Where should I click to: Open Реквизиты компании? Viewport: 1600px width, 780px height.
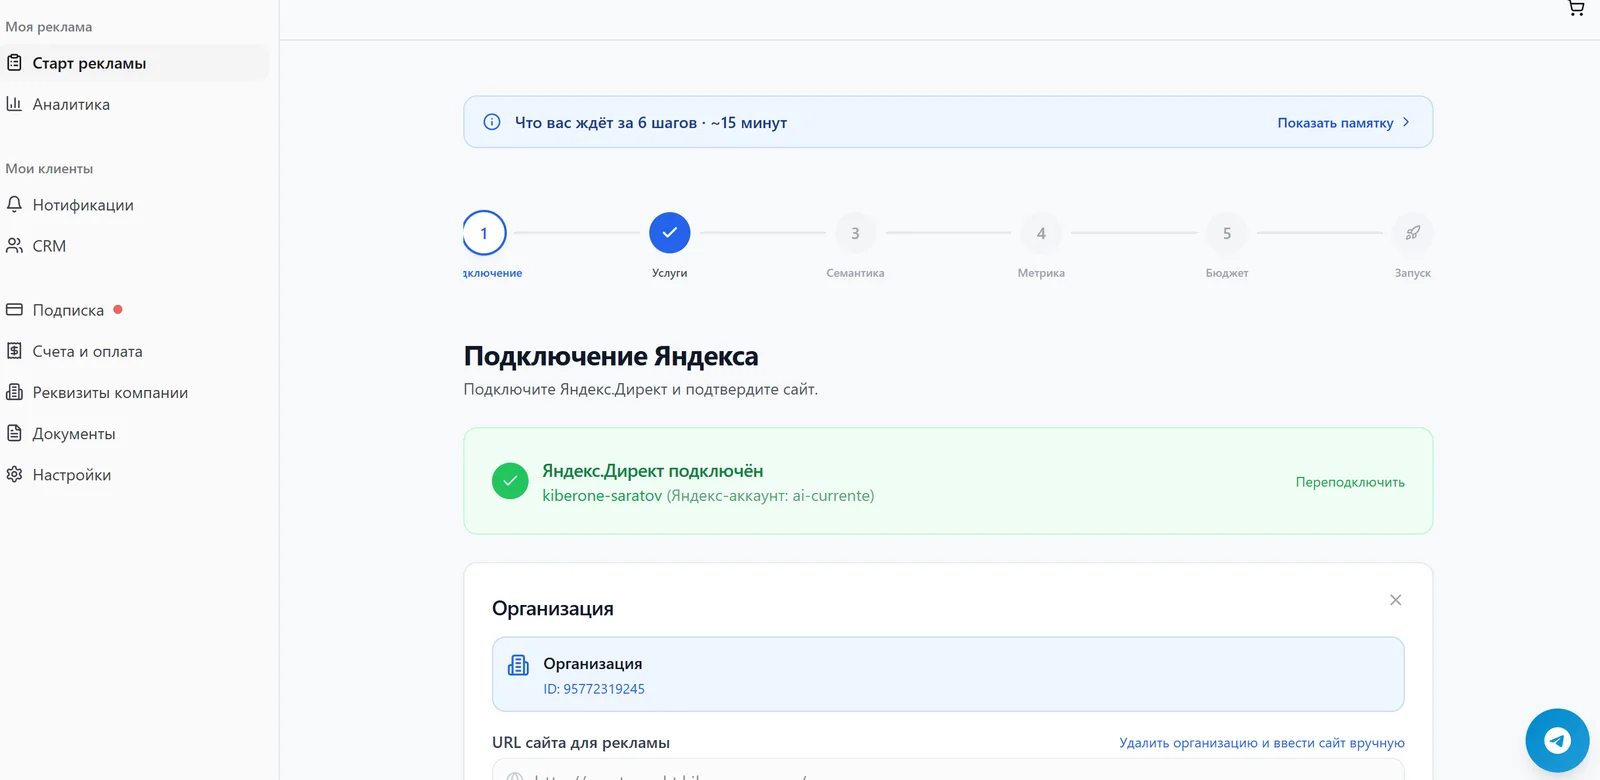(135, 392)
